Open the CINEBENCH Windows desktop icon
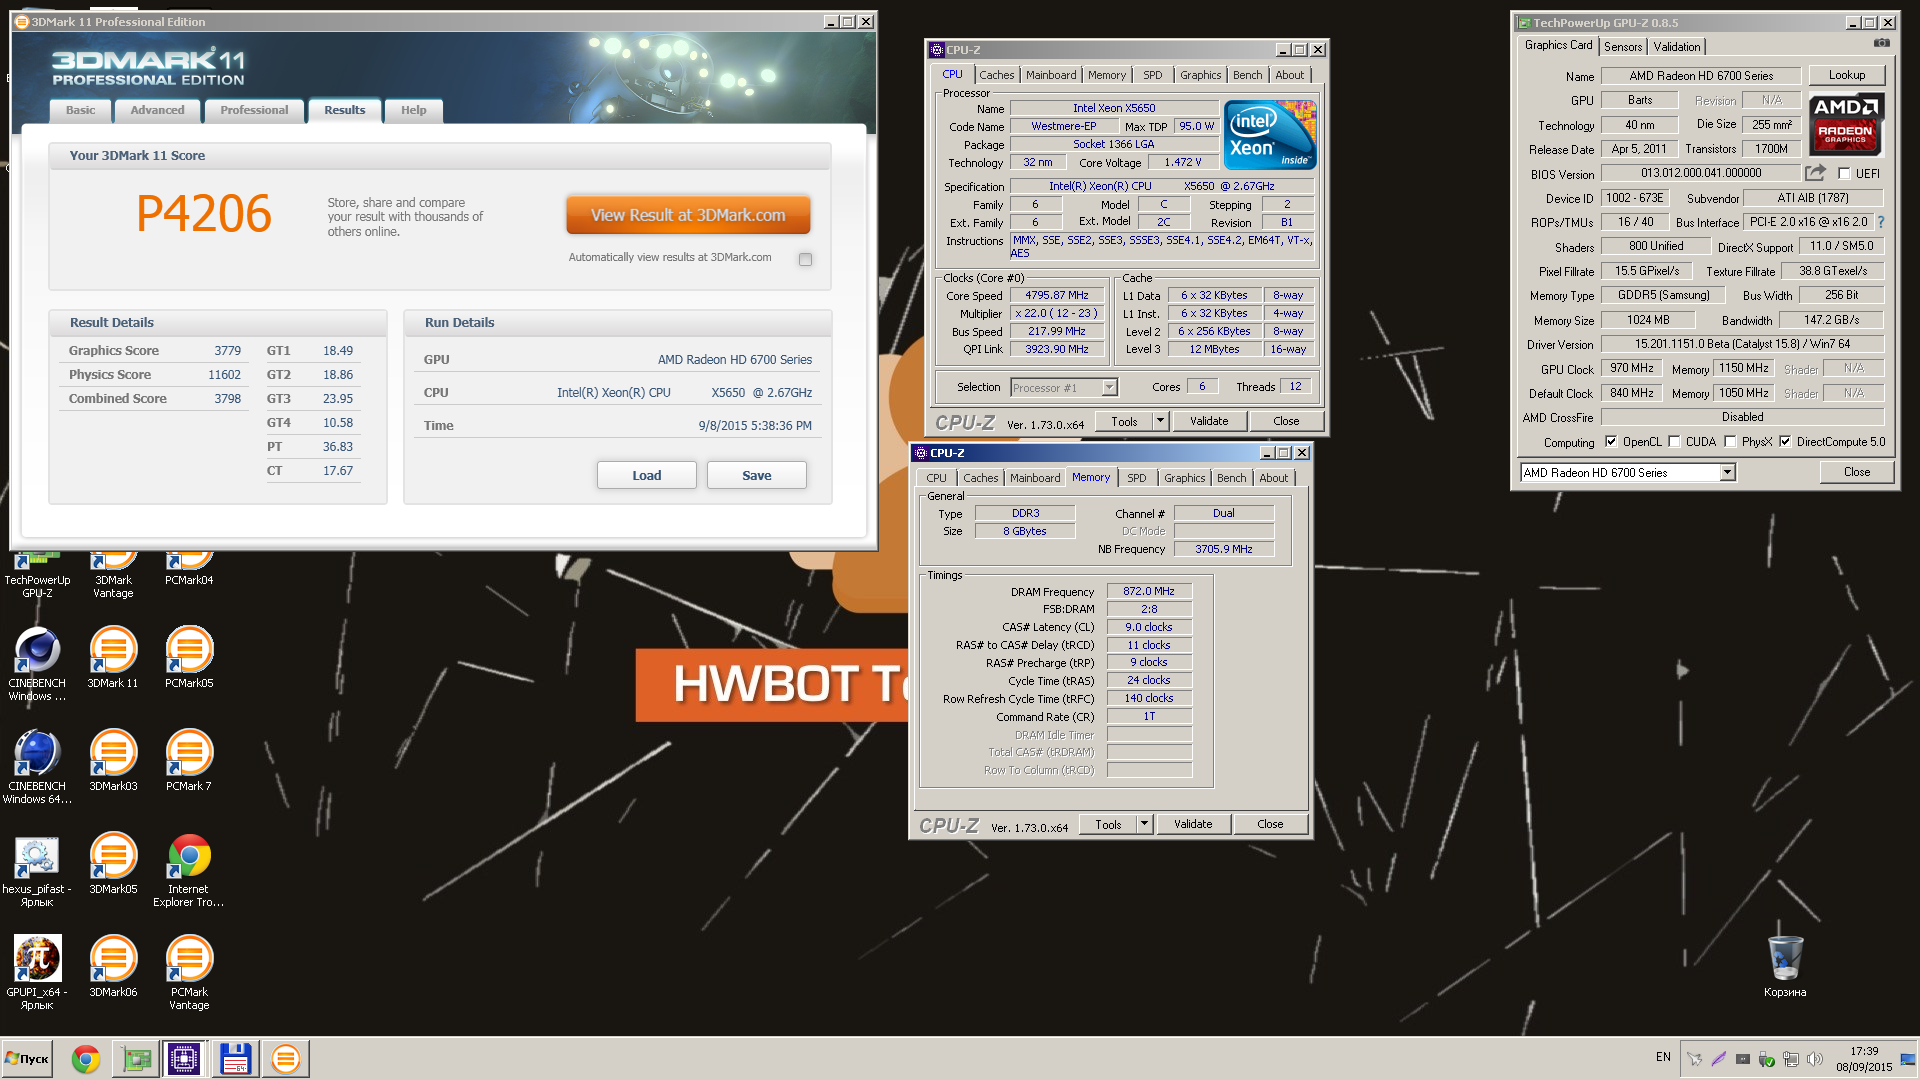Viewport: 1920px width, 1080px height. pyautogui.click(x=37, y=663)
